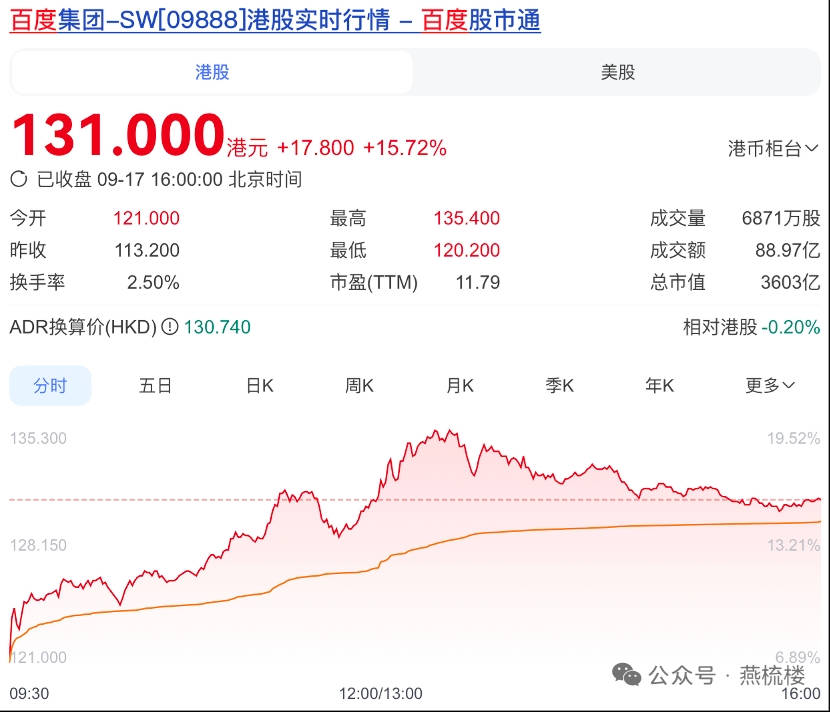Click the ADR换算价 value 130.740
The height and width of the screenshot is (712, 830).
tap(218, 327)
